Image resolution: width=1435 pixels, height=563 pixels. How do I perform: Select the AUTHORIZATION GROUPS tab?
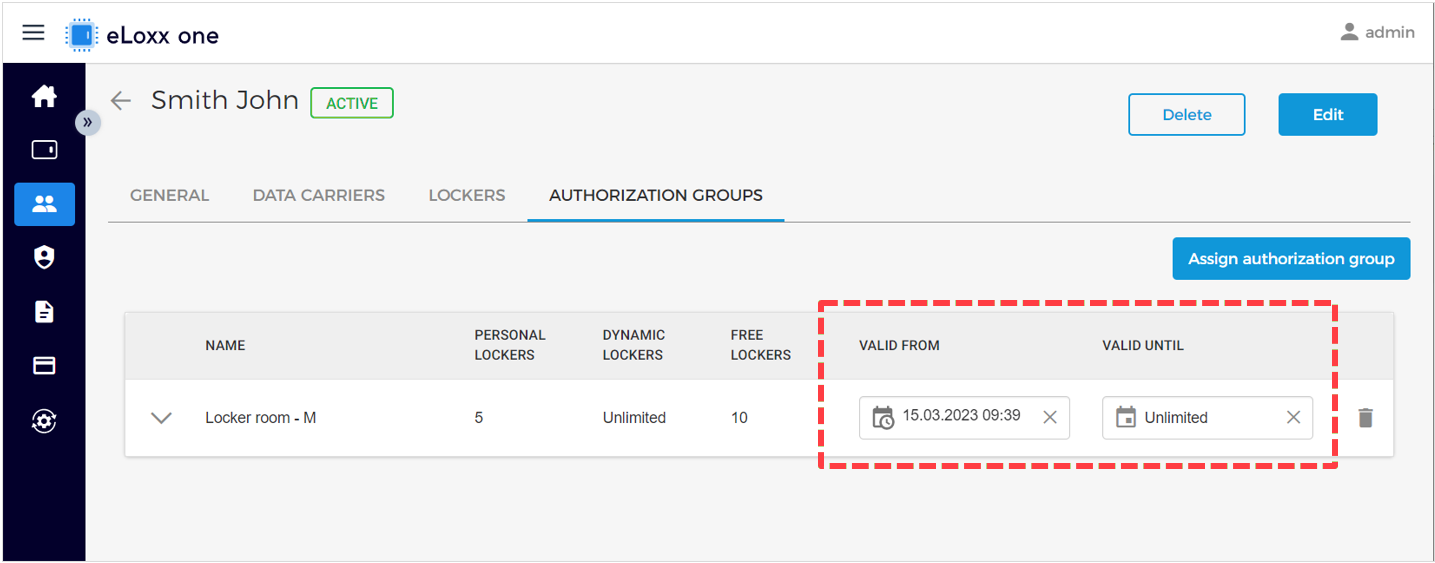pos(656,195)
